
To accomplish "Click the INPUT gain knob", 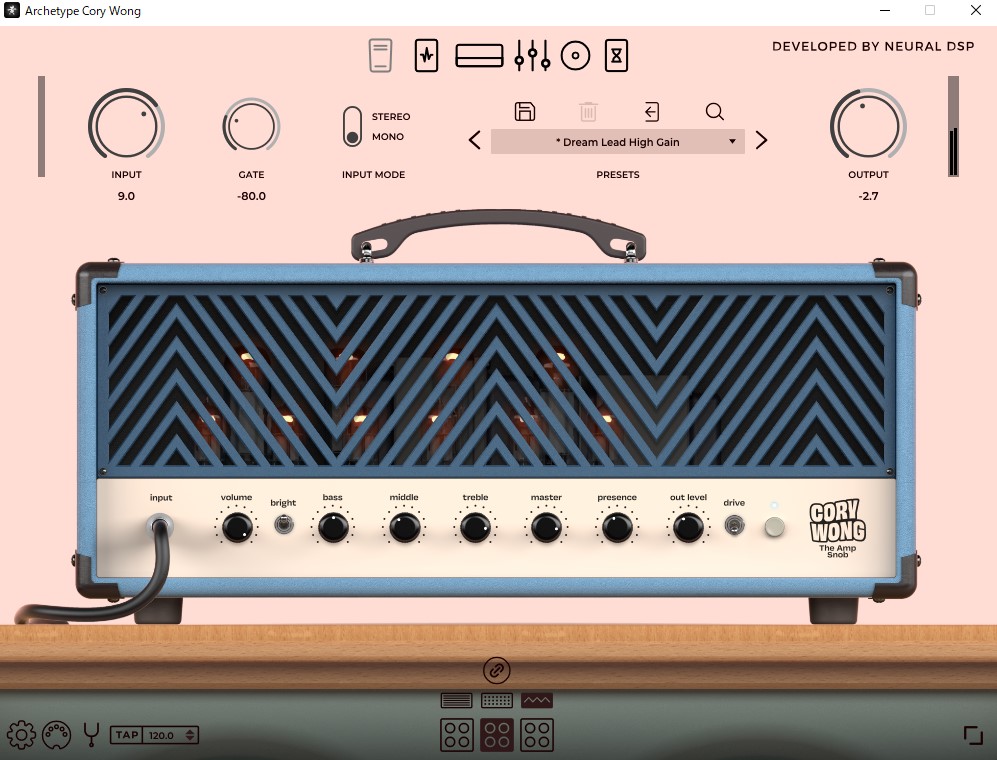I will (x=127, y=124).
